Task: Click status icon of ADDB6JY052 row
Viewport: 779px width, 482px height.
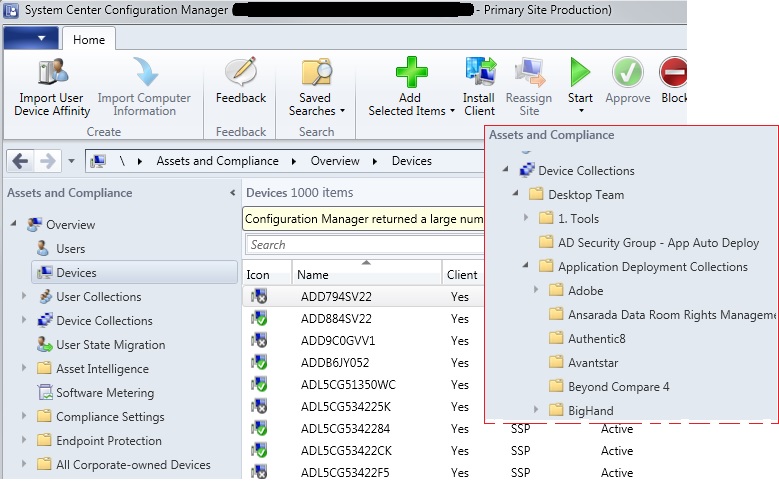Action: [x=259, y=363]
